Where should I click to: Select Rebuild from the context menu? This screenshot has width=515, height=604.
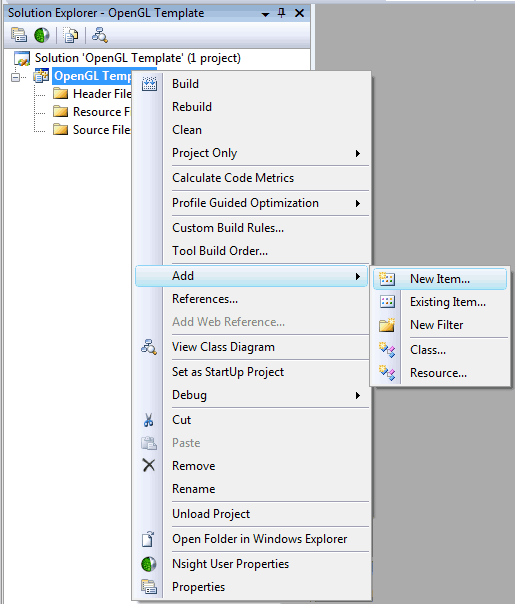(192, 107)
